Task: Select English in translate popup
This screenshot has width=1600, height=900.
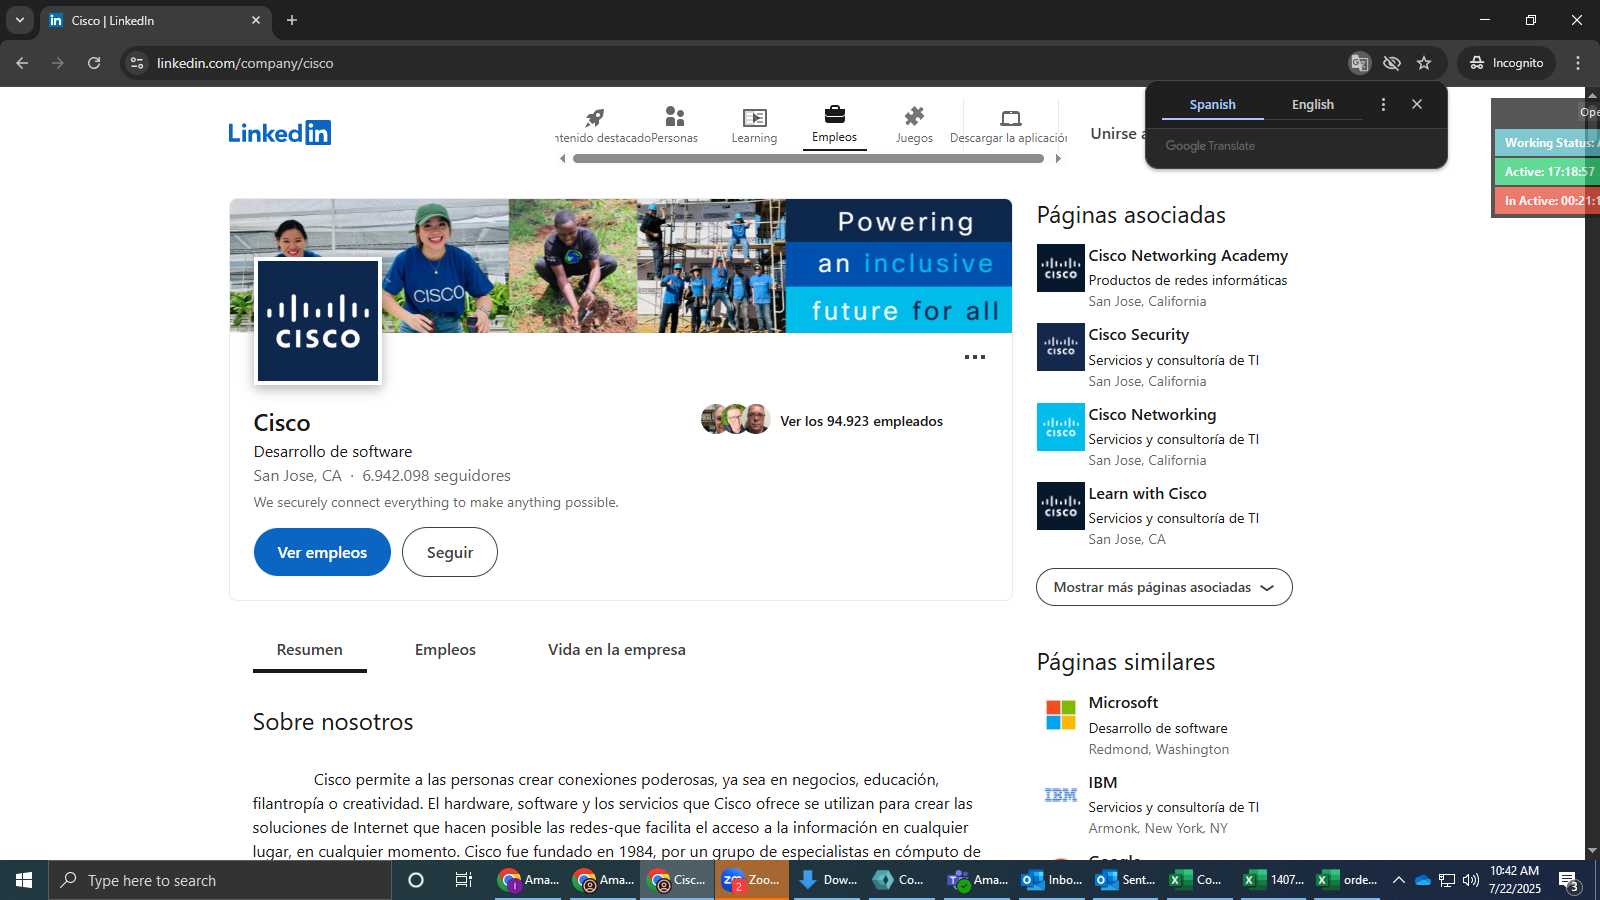Action: pos(1313,104)
